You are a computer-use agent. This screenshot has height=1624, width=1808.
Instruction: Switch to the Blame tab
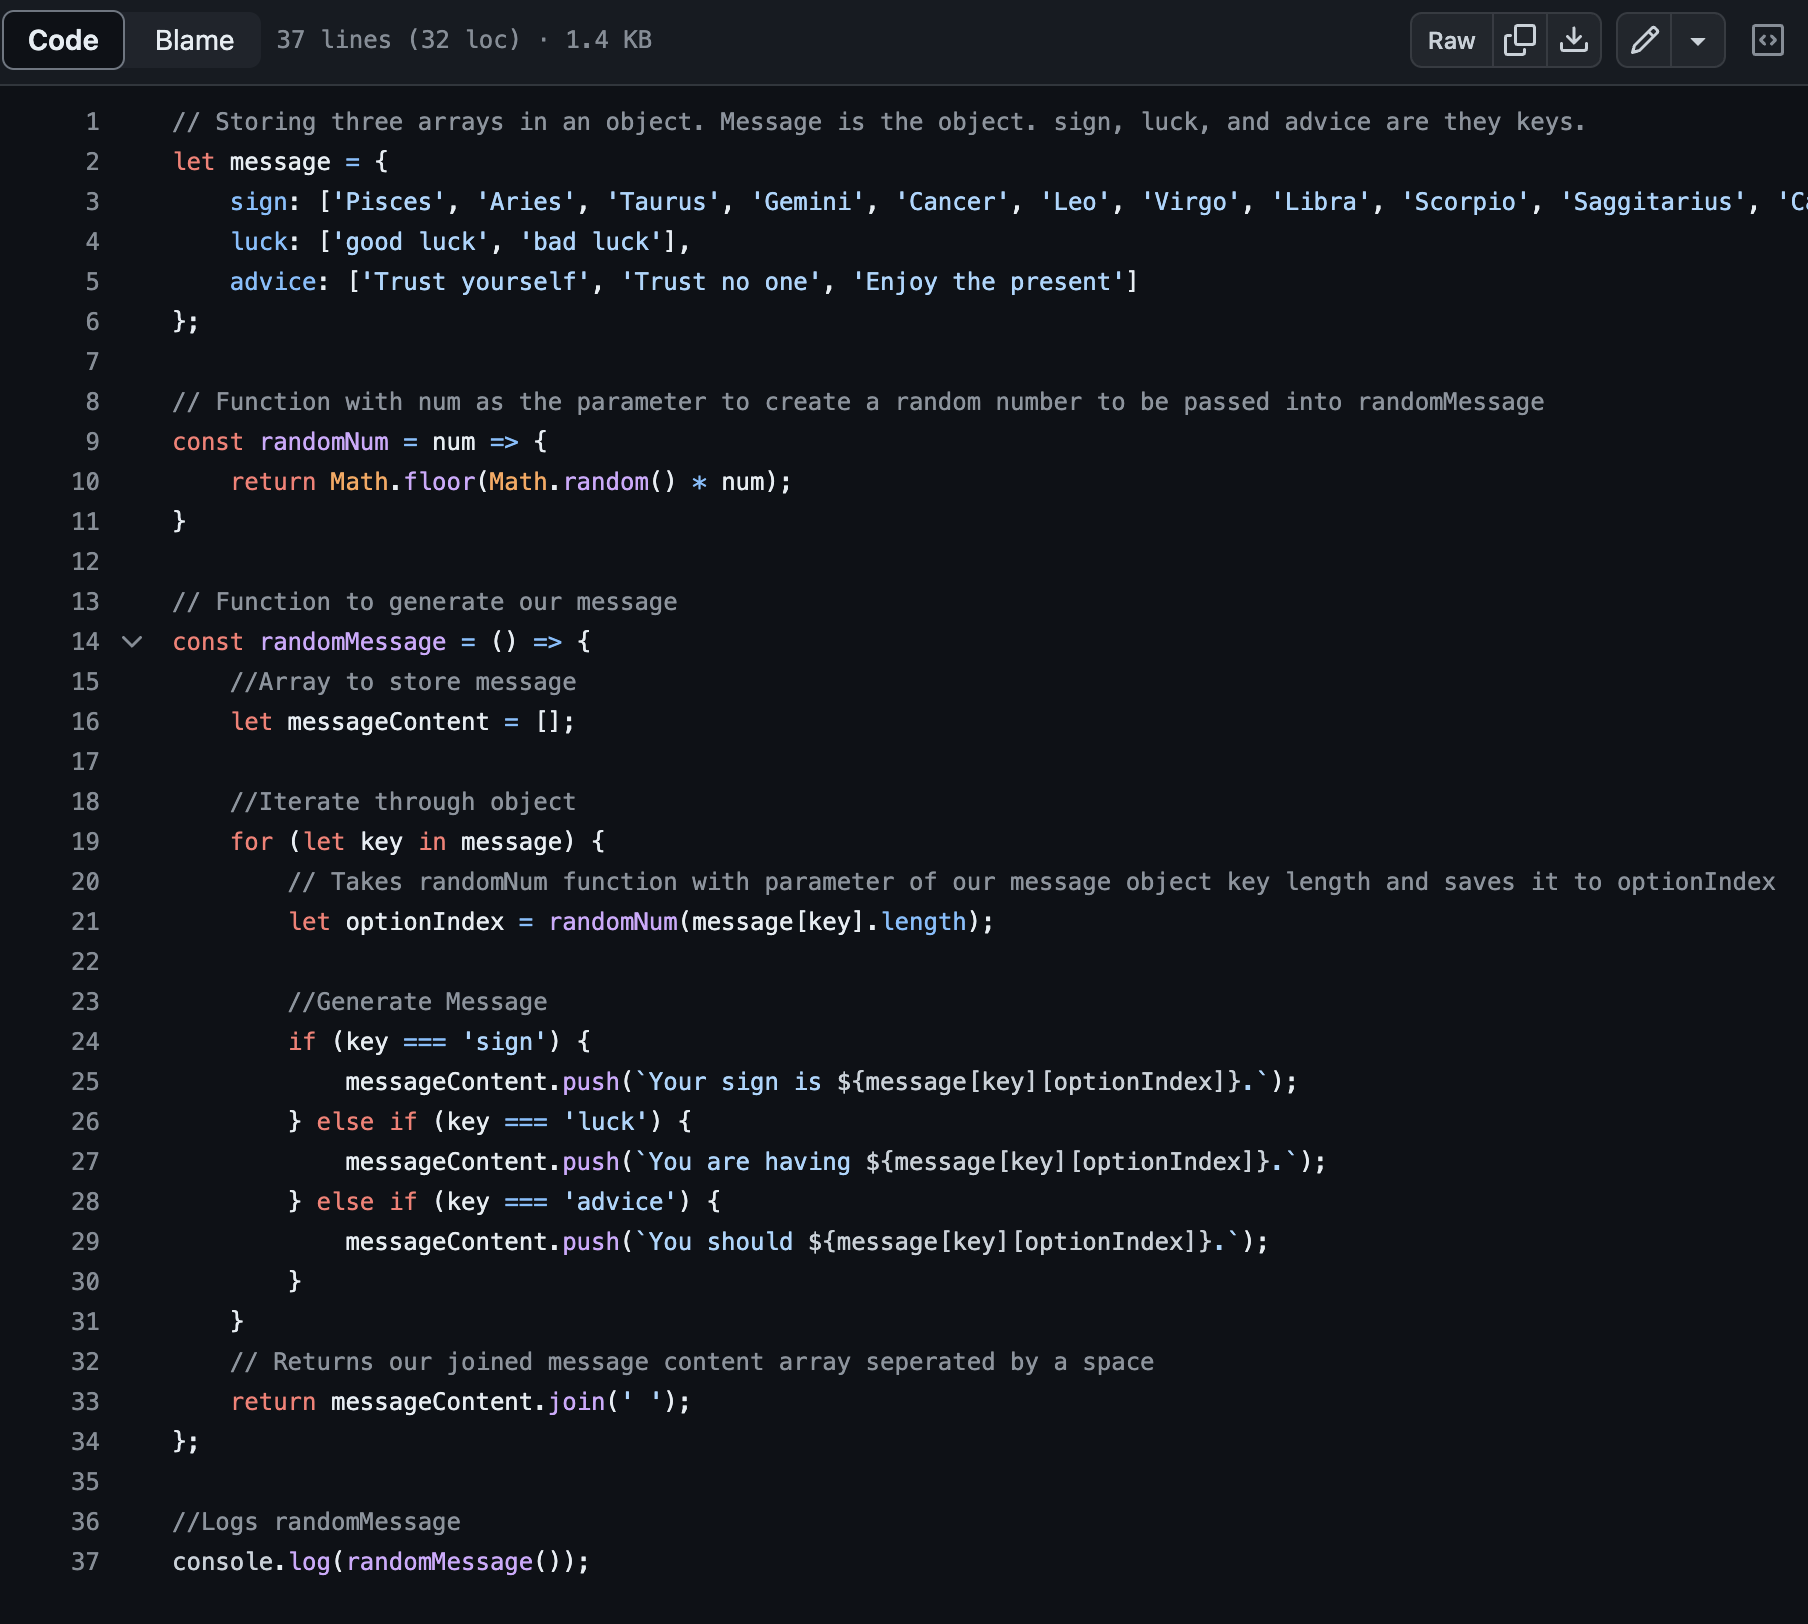tap(194, 40)
